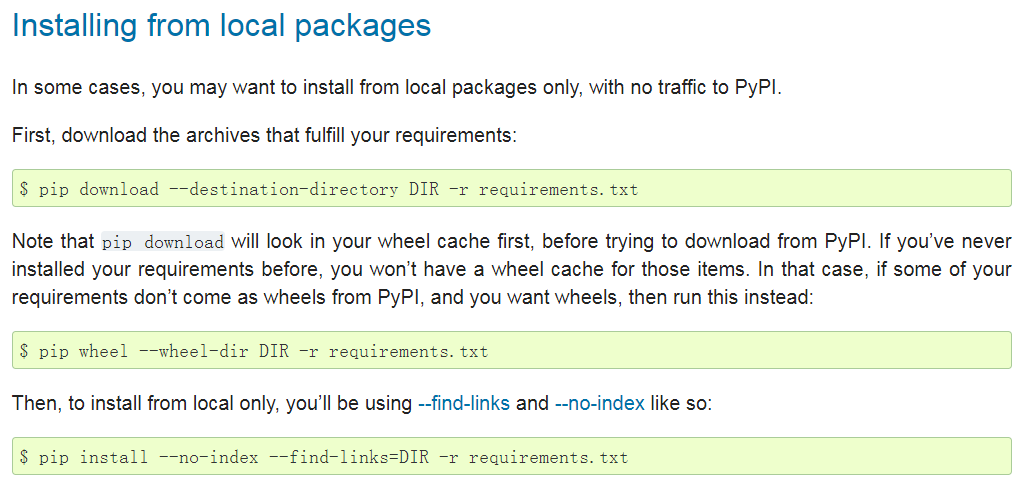Viewport: 1018px width, 480px height.
Task: Open the --find-links hyperlink in the text
Action: [464, 404]
